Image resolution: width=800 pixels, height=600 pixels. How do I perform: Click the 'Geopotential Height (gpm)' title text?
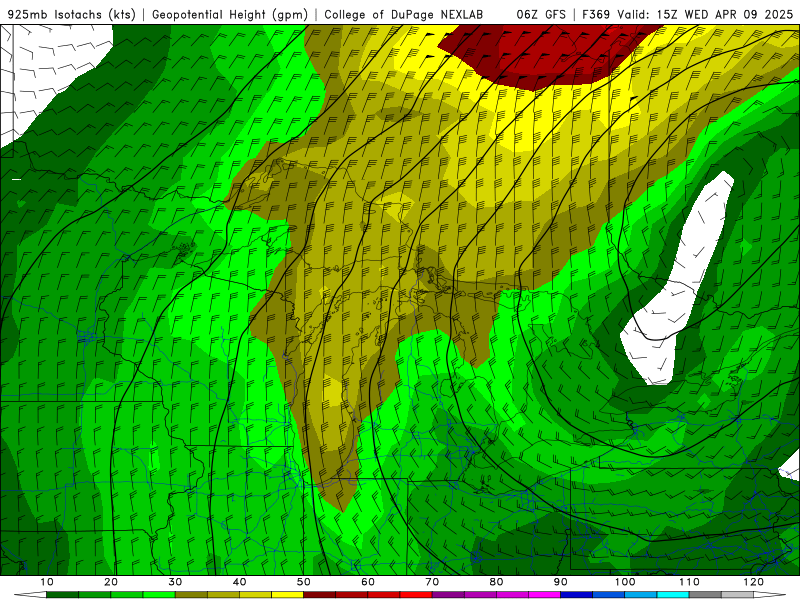click(230, 15)
